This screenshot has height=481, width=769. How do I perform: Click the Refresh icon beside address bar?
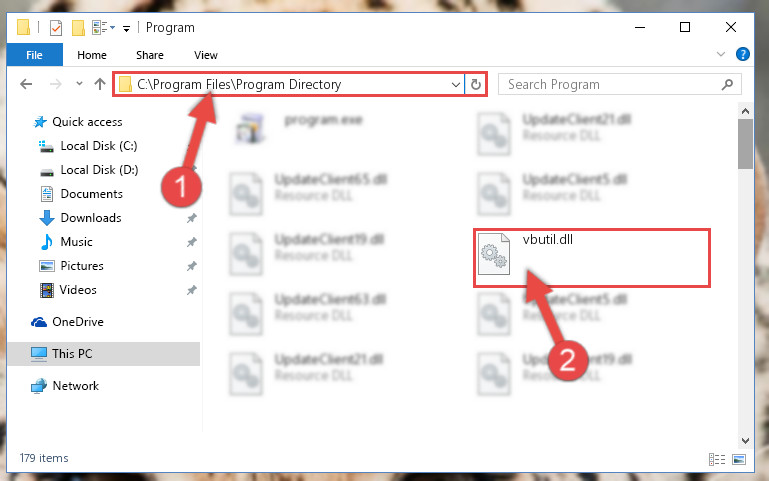(x=475, y=84)
